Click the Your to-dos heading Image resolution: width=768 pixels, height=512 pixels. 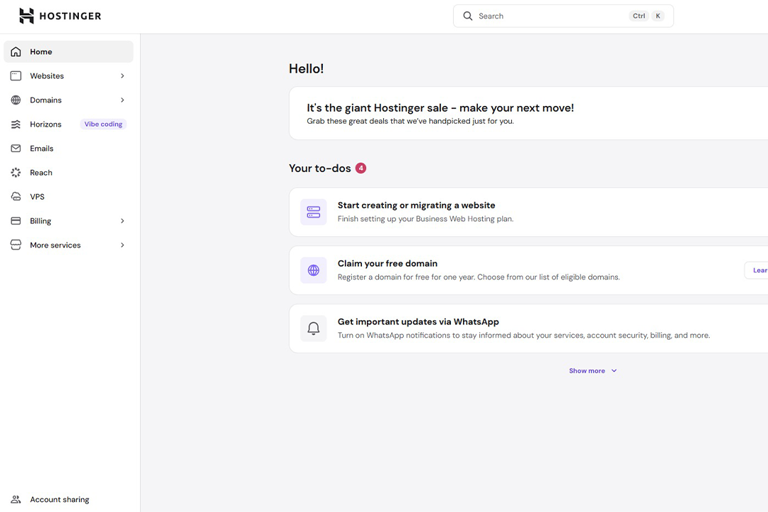click(320, 168)
